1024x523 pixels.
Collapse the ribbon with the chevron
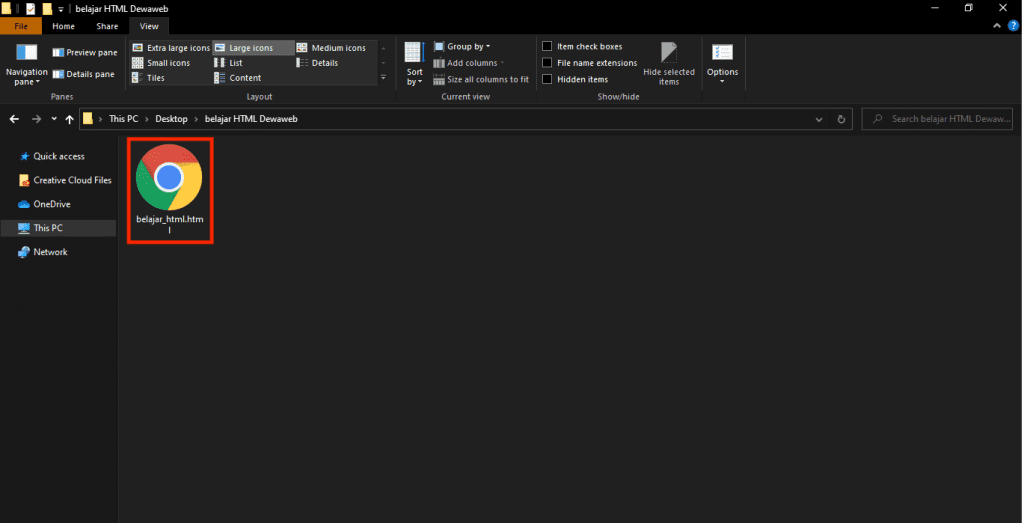[x=997, y=26]
